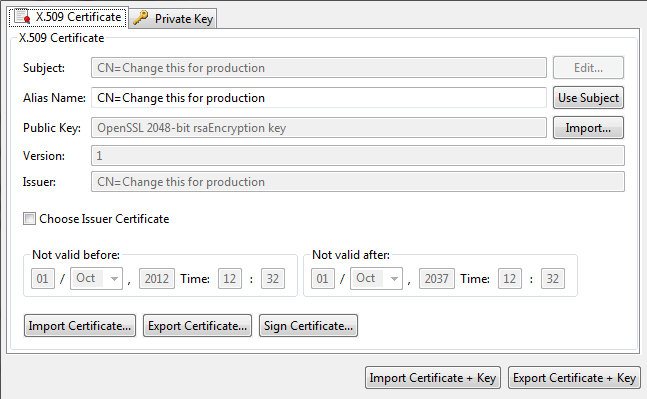Click the 'Not valid after:' group label
This screenshot has width=647, height=399.
pyautogui.click(x=351, y=255)
